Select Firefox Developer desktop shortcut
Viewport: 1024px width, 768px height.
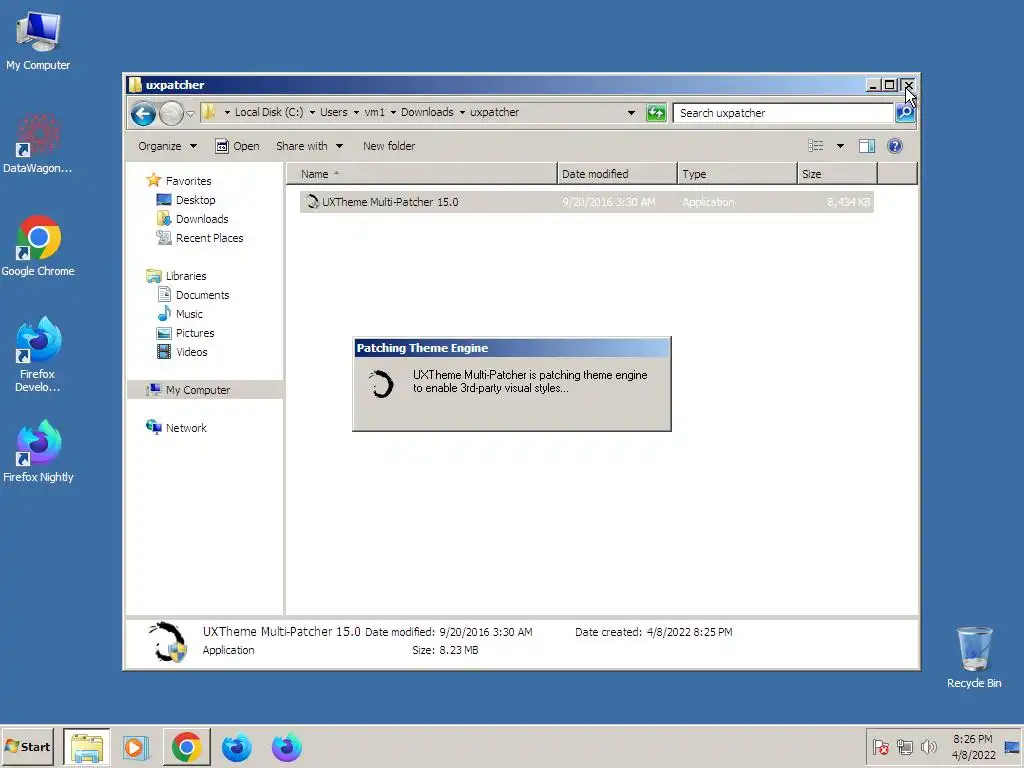[38, 355]
